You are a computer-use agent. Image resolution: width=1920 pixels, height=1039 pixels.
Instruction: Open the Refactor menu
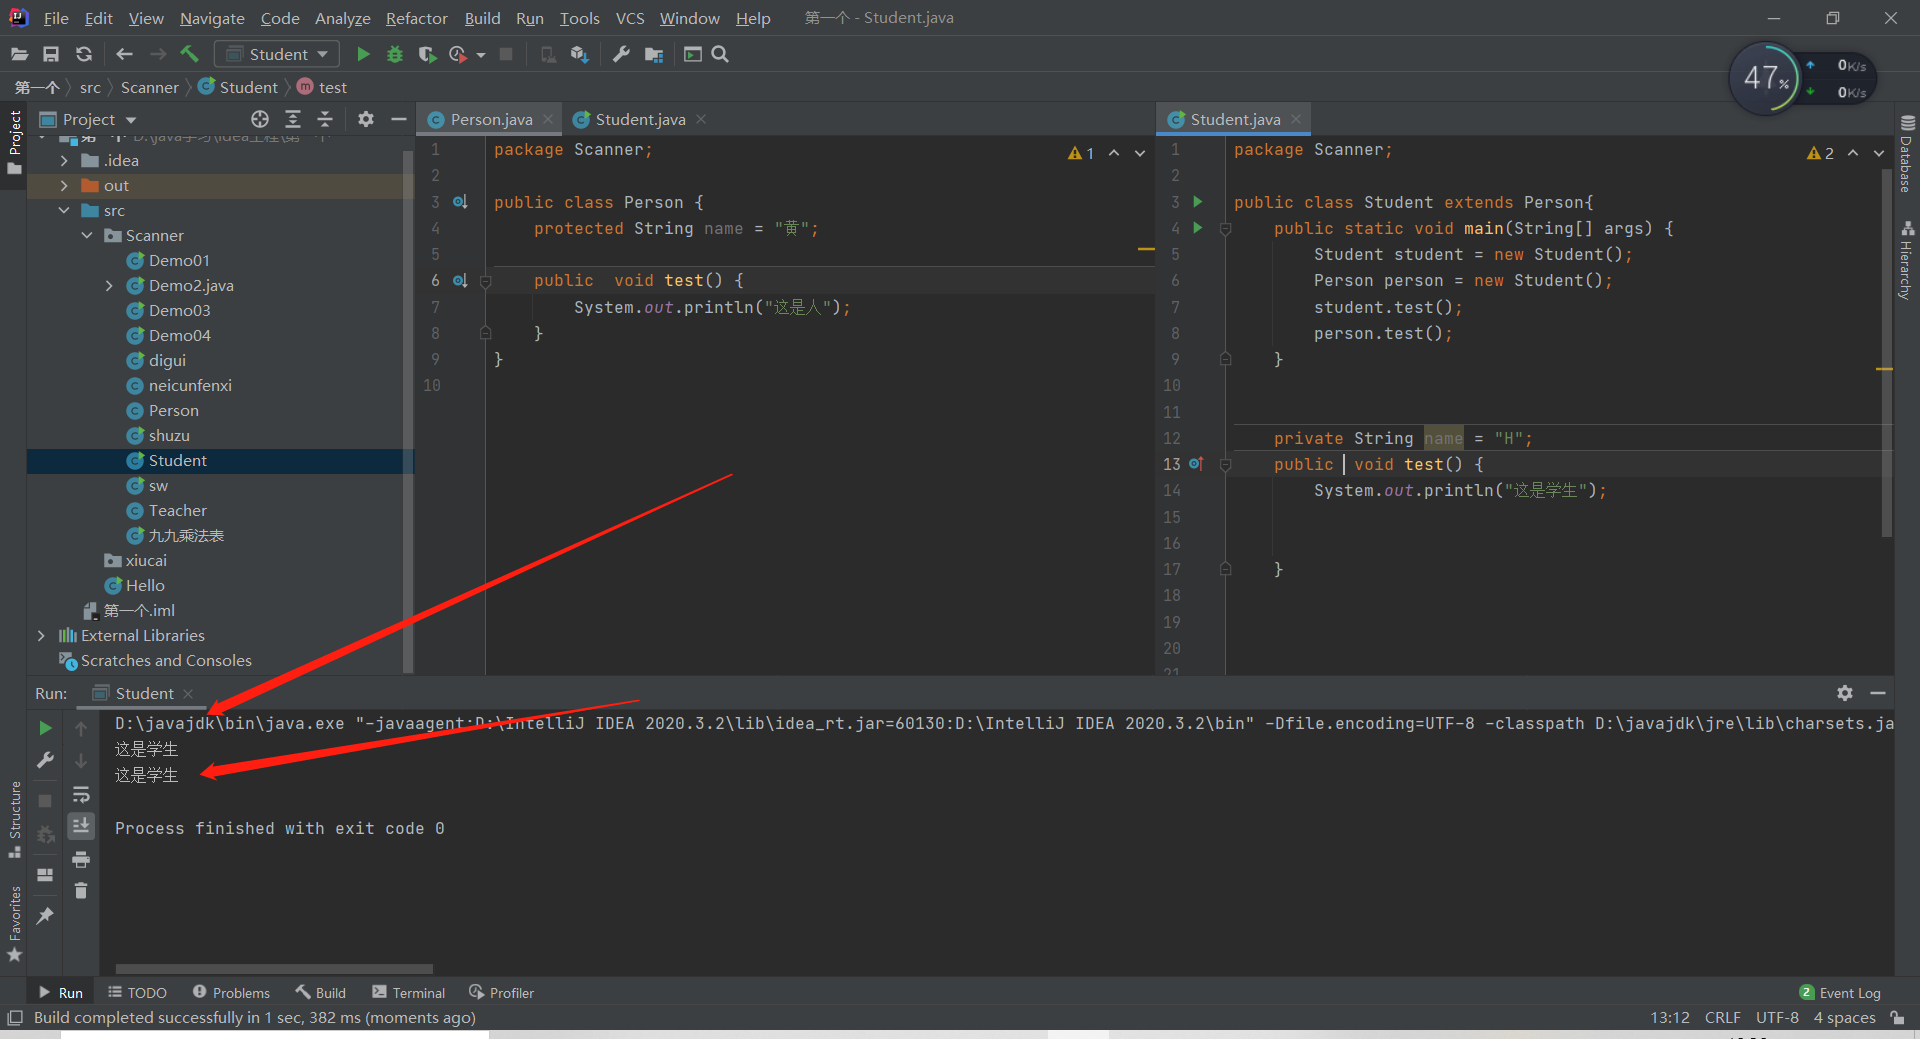click(416, 18)
